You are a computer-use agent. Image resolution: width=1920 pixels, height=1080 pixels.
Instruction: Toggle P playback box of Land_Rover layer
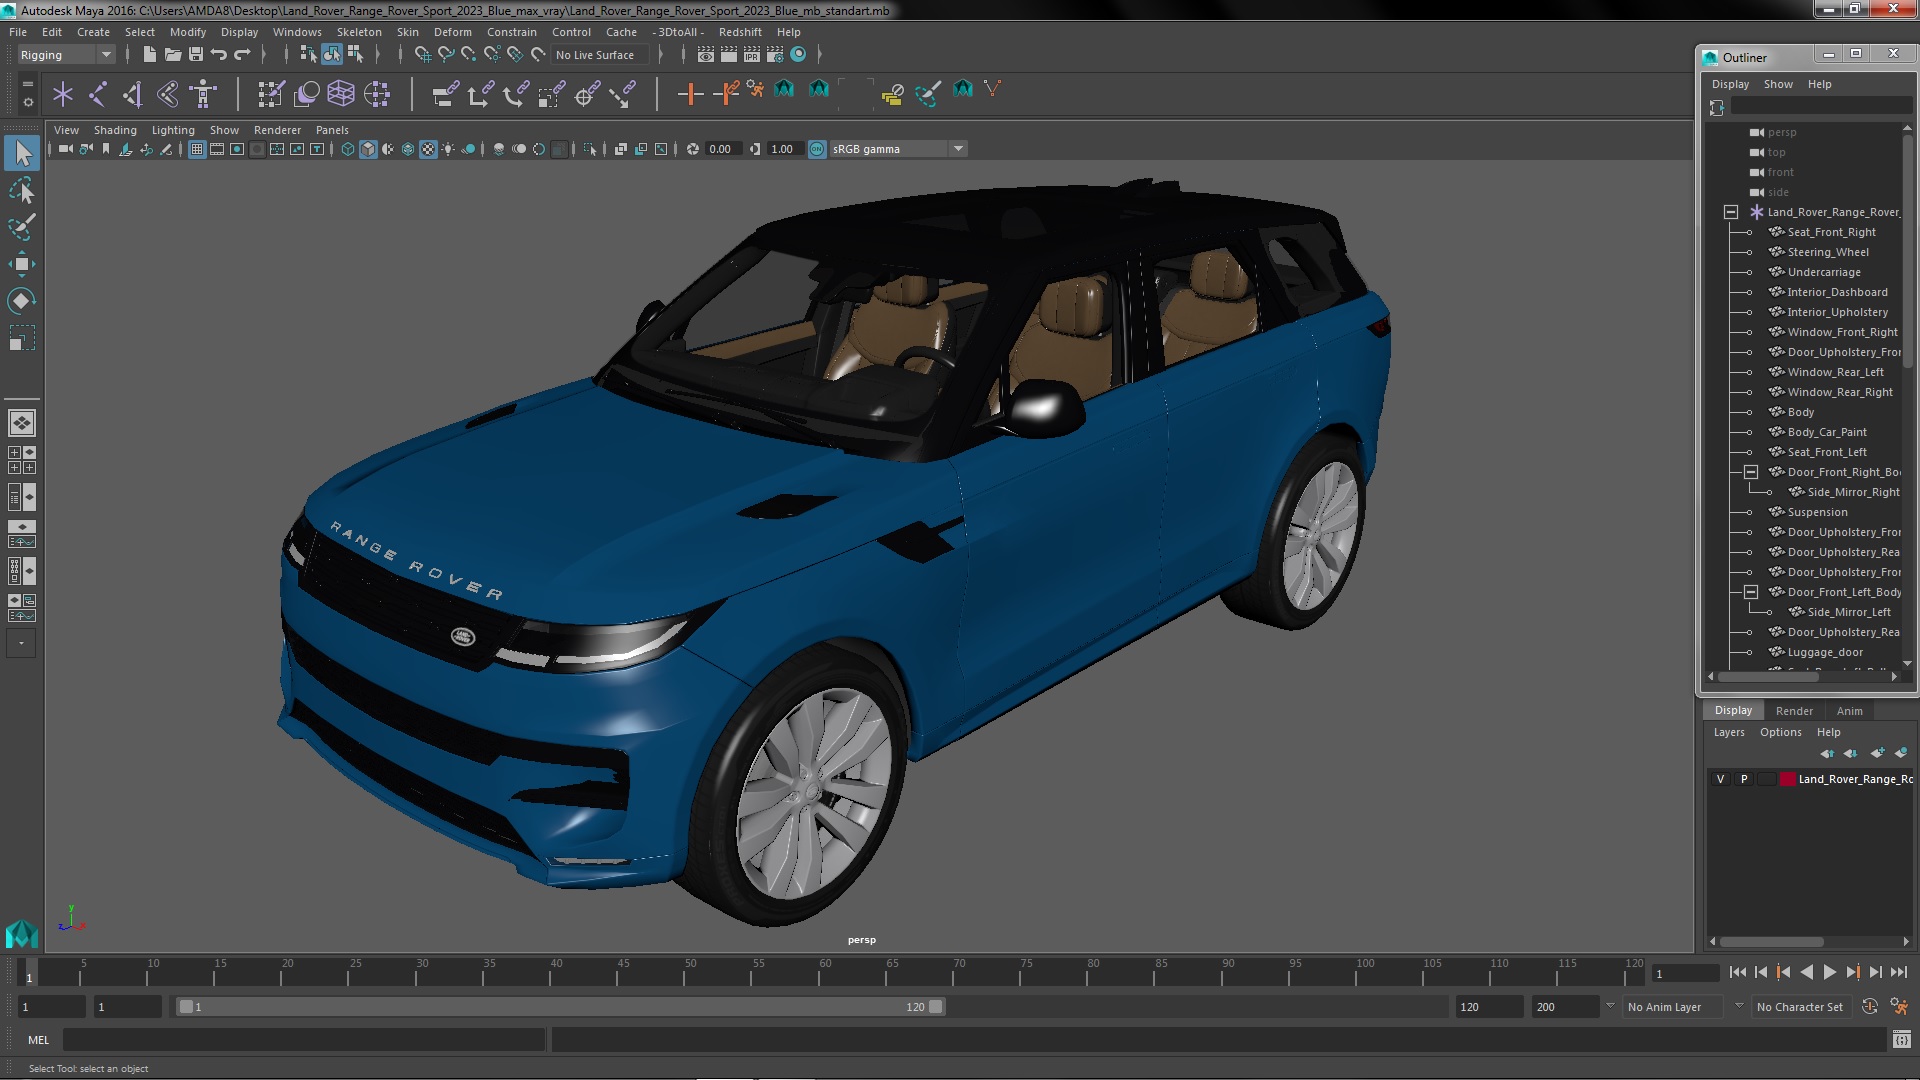click(1744, 779)
